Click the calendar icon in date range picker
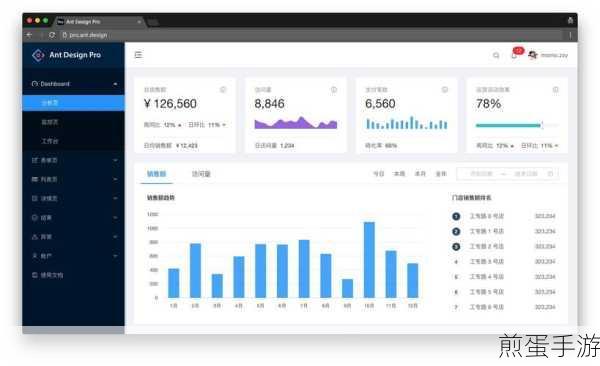Image resolution: width=600 pixels, height=366 pixels. [x=551, y=174]
